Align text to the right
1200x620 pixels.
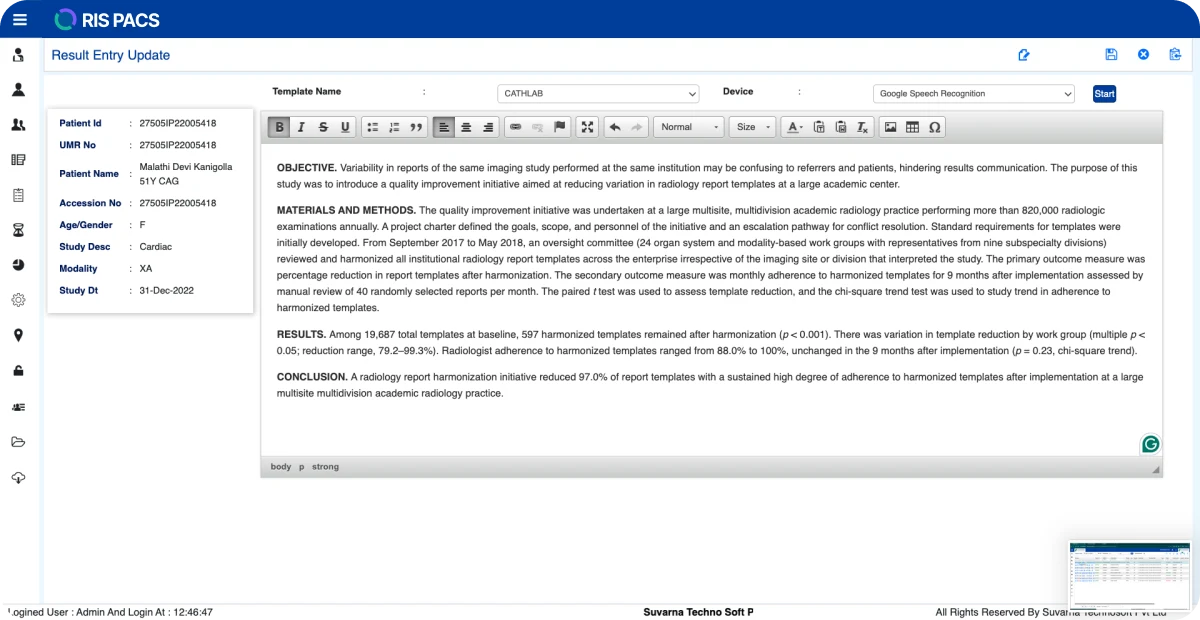click(488, 127)
